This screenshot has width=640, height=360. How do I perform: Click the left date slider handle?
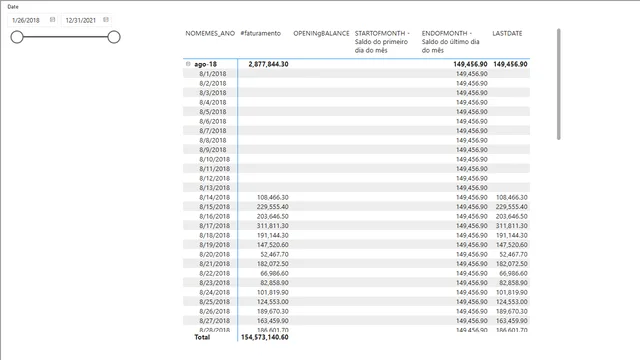[17, 37]
